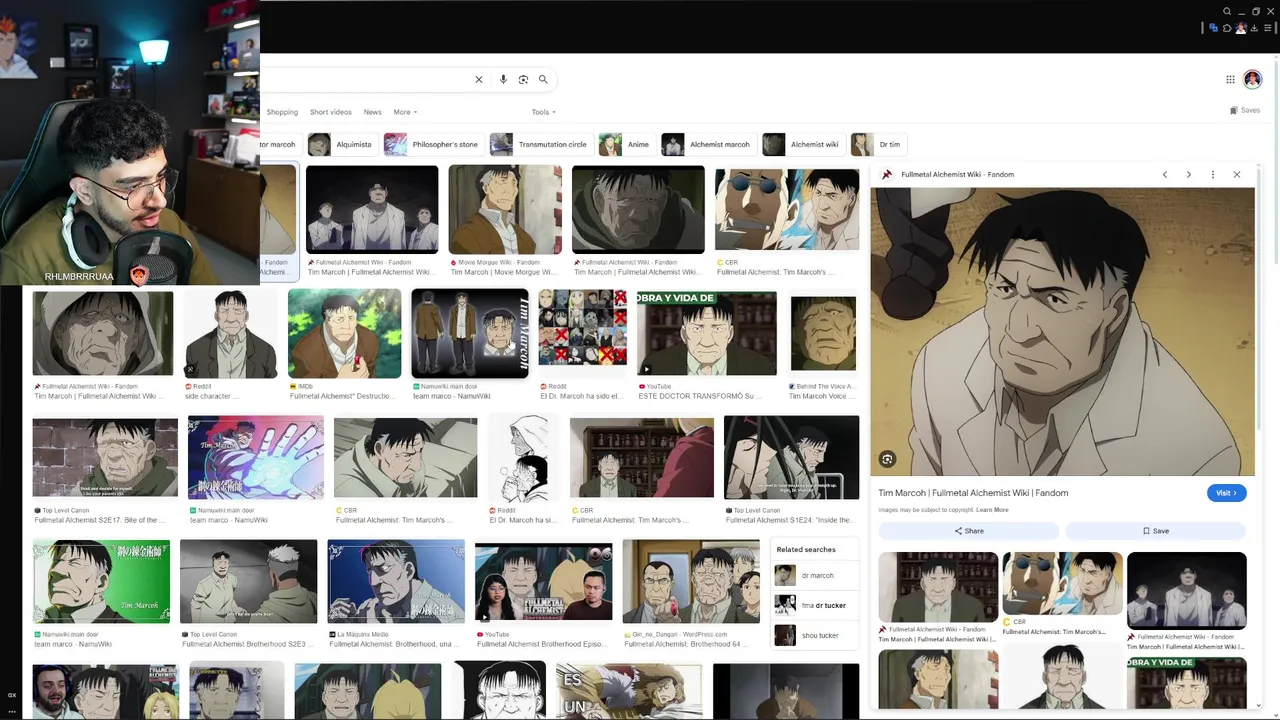Open the Movie Morgue Wiki image result
The width and height of the screenshot is (1280, 720).
point(505,210)
